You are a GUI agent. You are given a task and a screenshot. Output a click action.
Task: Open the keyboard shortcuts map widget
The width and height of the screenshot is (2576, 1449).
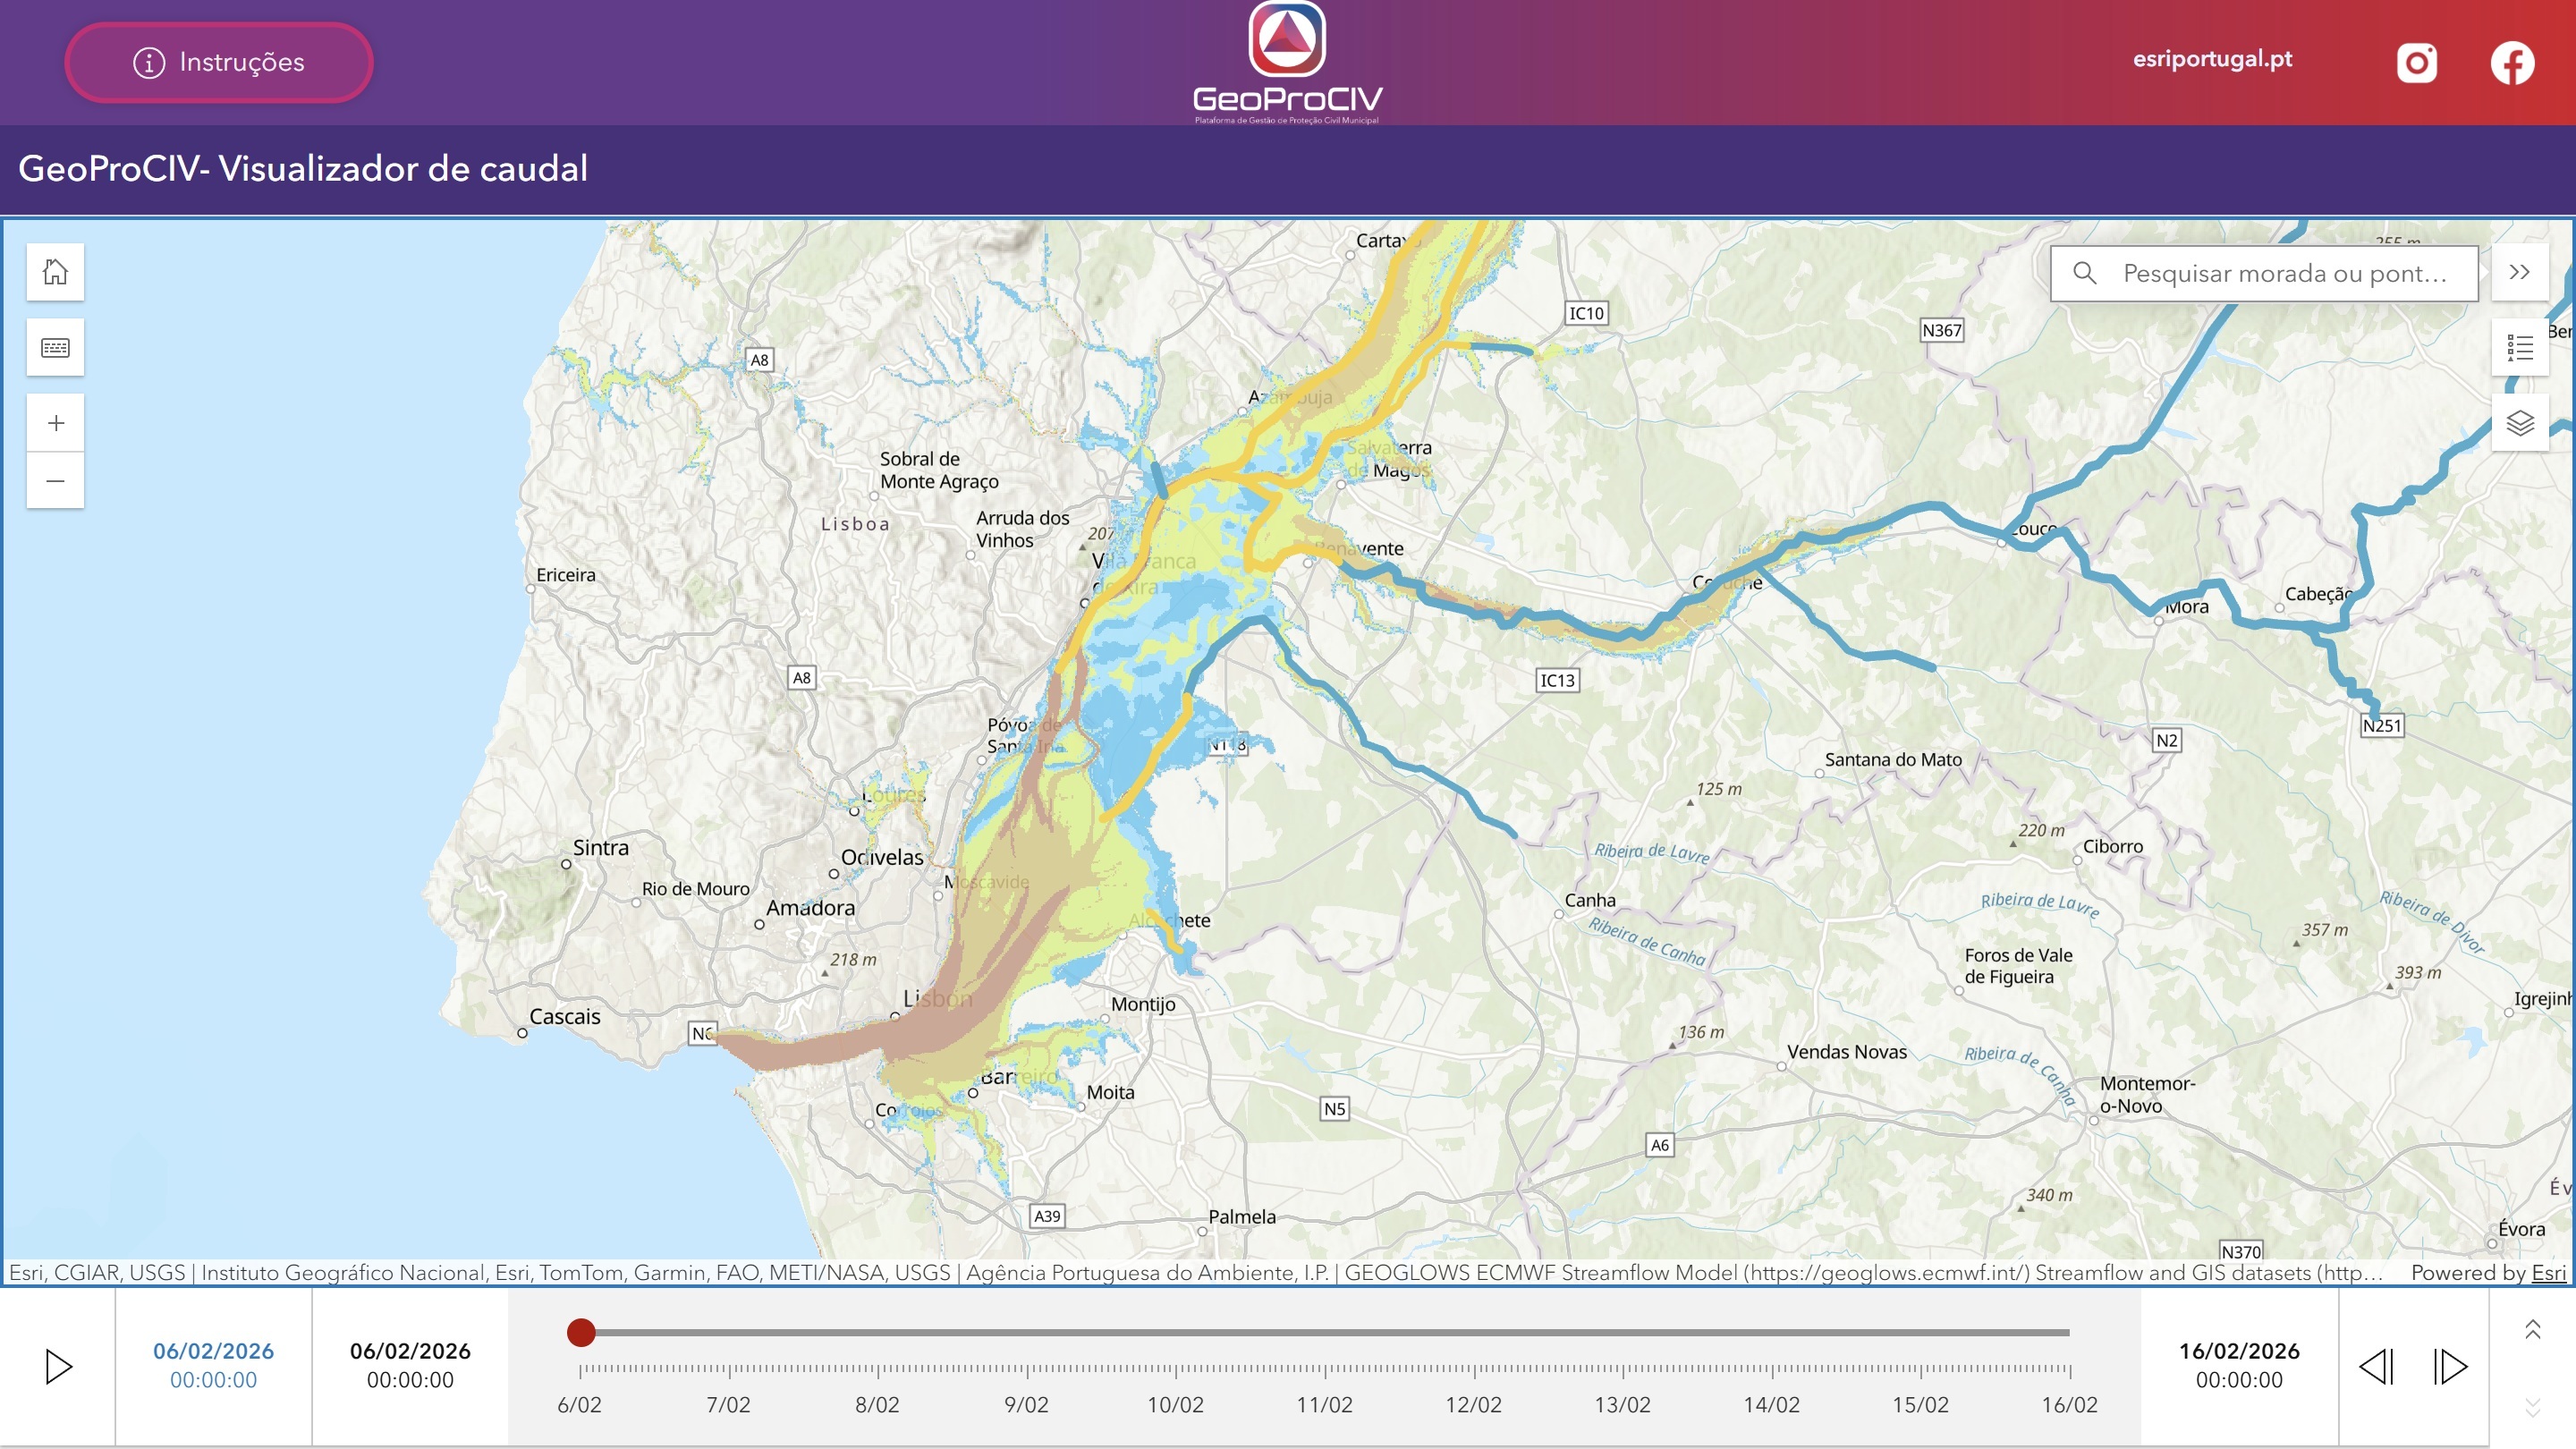(55, 348)
